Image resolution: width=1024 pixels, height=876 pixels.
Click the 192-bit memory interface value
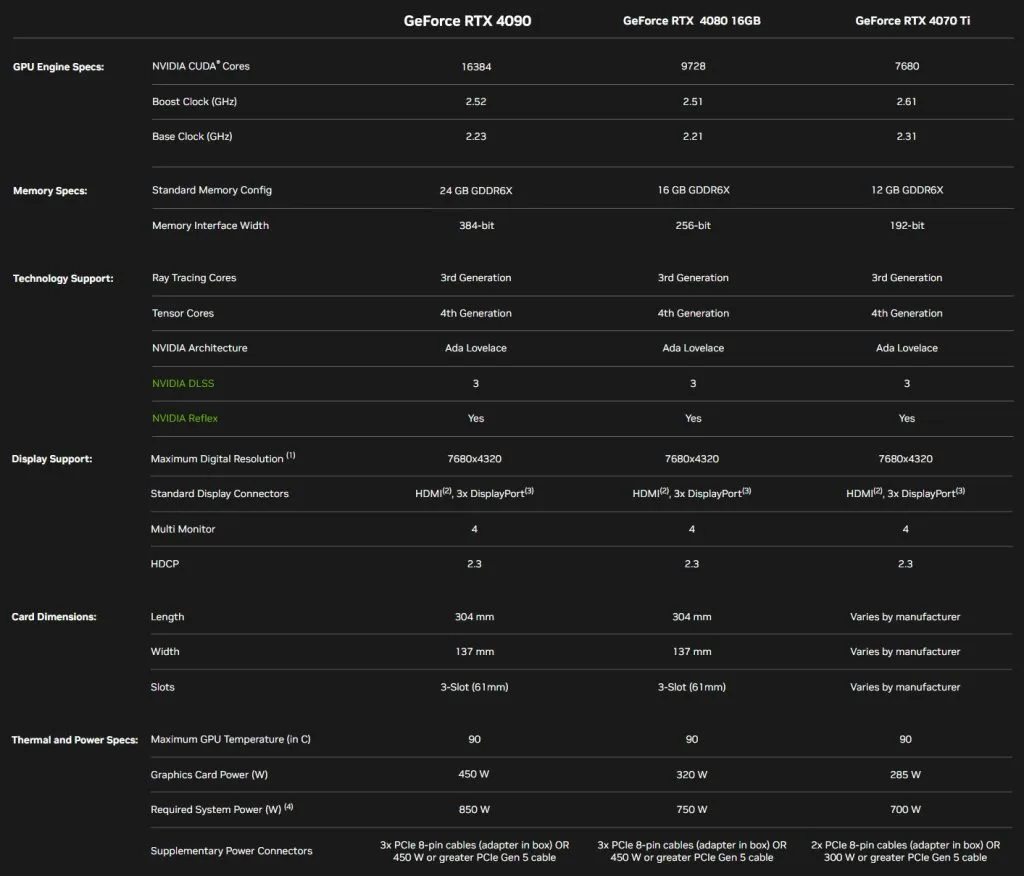[x=907, y=225]
